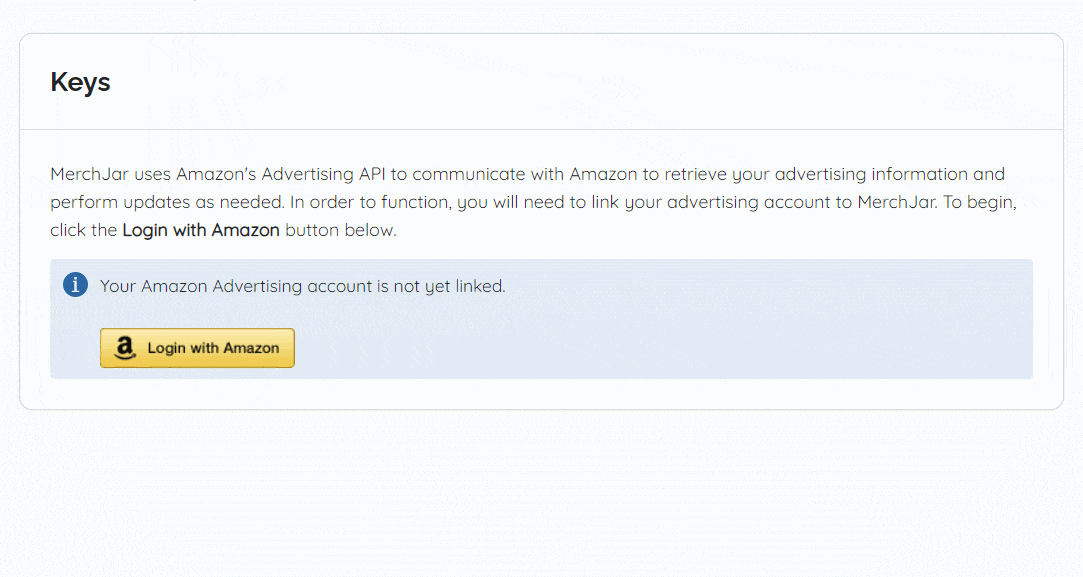Click the empty header area right of Keys

click(587, 82)
